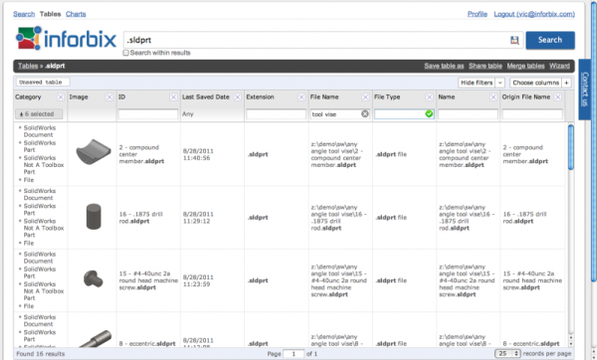Remove the Category column
The height and width of the screenshot is (360, 597).
(61, 97)
